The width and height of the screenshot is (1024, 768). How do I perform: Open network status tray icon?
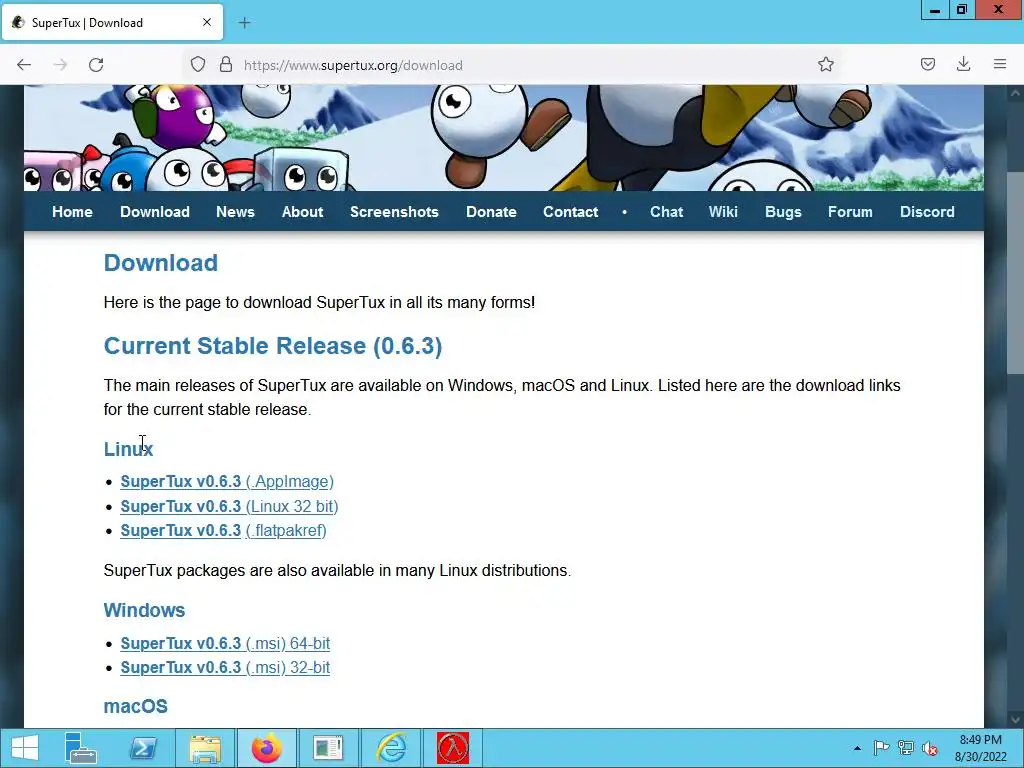[905, 748]
